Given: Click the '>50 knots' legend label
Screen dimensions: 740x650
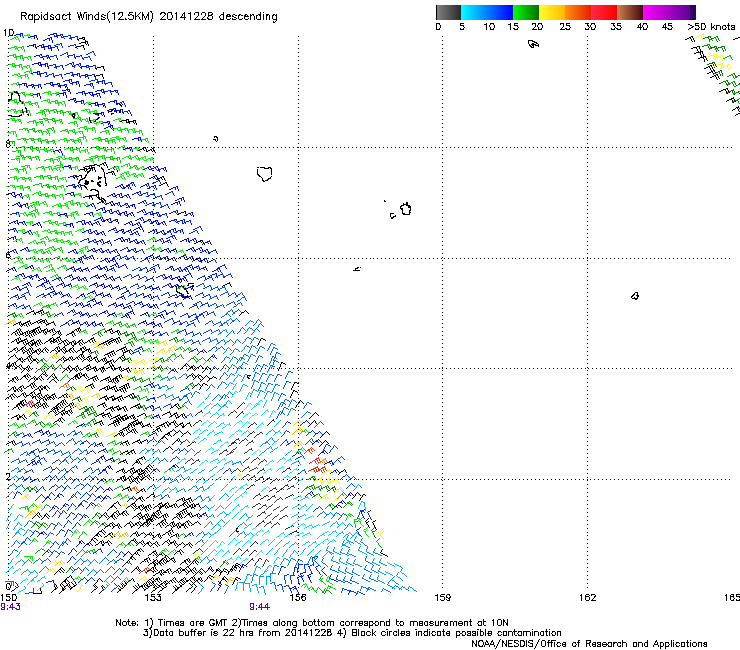Looking at the screenshot, I should (711, 27).
